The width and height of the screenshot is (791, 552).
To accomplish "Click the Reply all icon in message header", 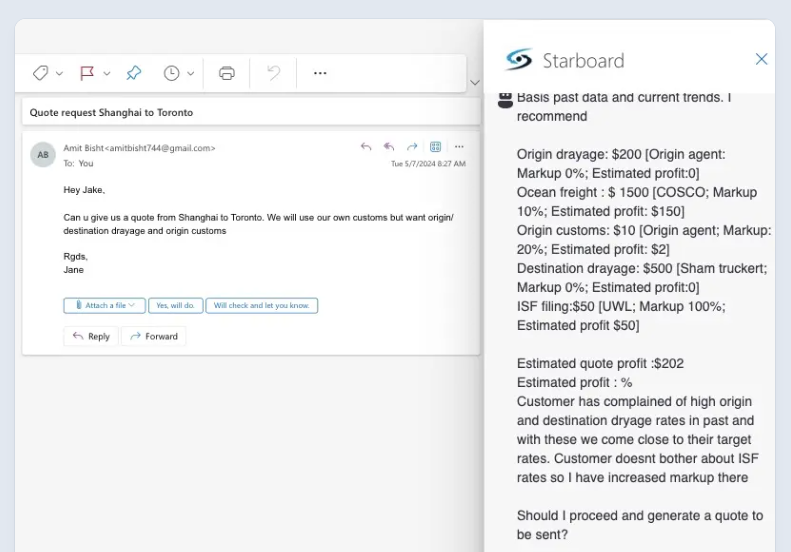I will point(388,147).
